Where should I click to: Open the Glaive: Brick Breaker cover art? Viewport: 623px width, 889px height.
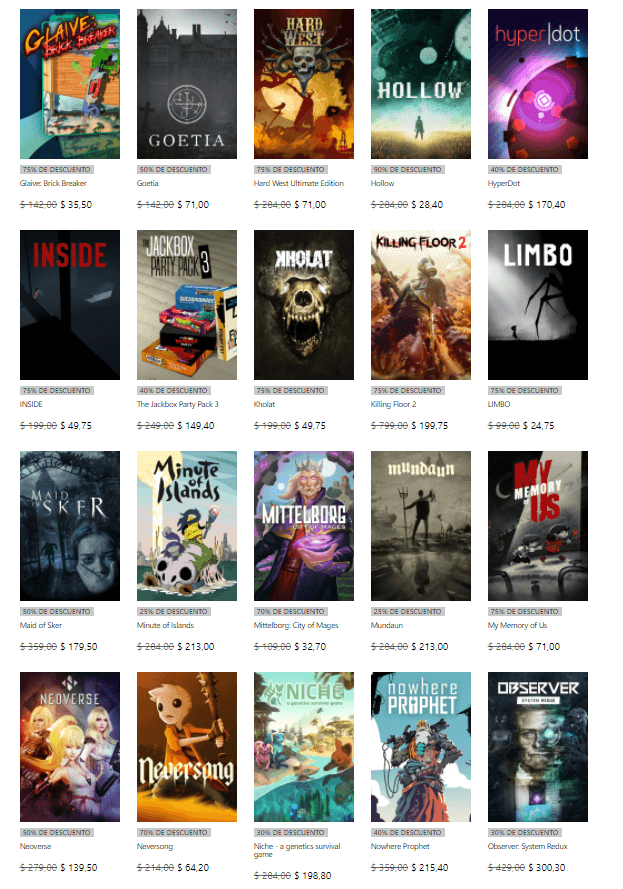tap(70, 84)
